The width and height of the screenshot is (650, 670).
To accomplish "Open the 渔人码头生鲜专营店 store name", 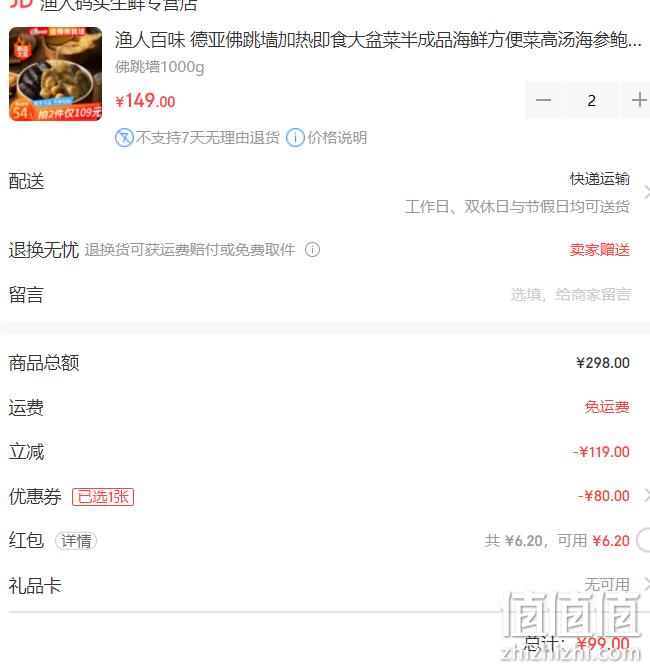I will [118, 5].
